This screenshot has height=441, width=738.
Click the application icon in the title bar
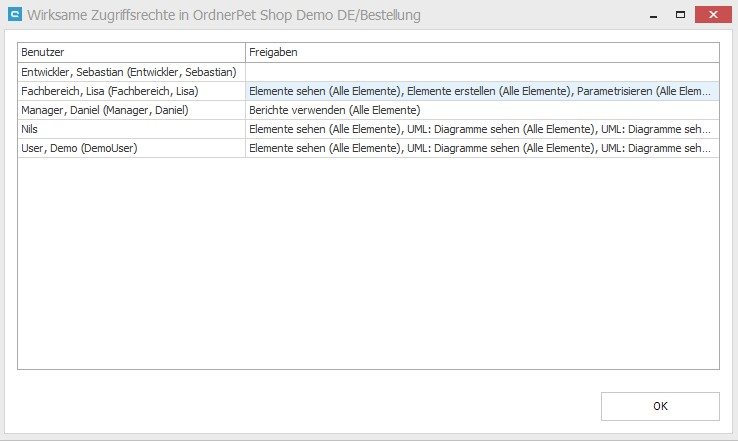pos(15,15)
